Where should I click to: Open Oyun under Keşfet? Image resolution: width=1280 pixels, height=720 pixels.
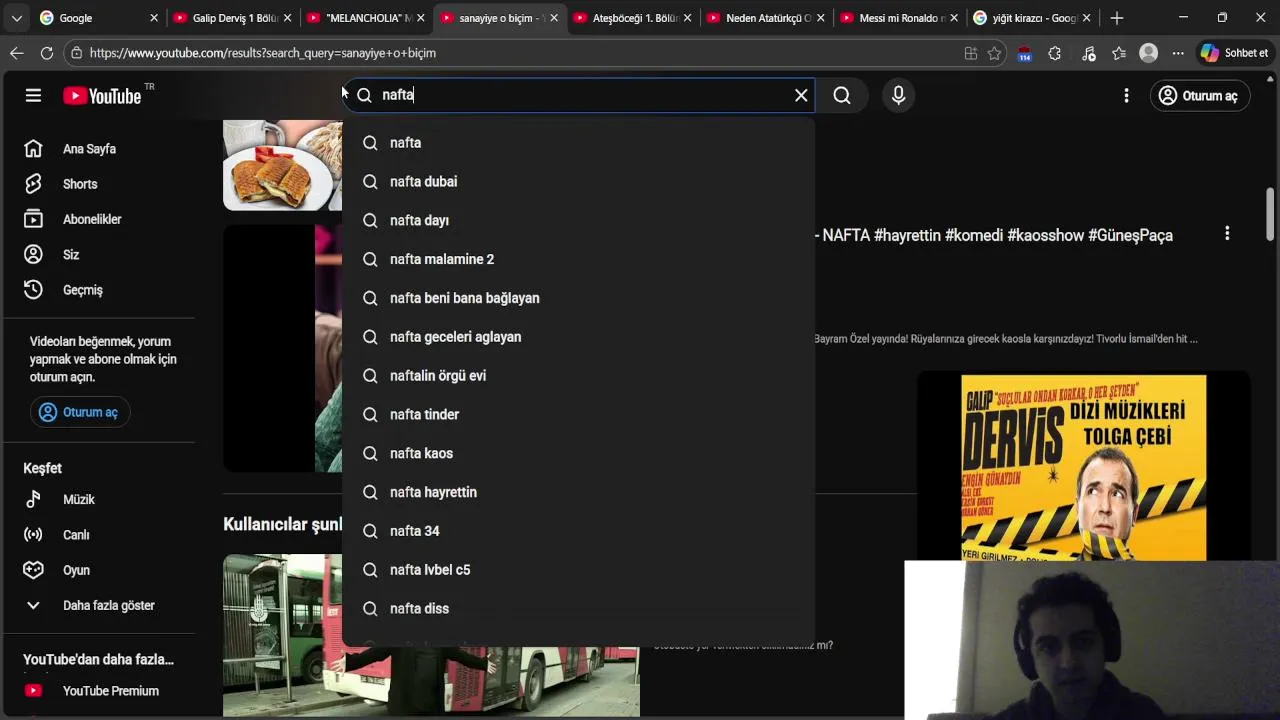(x=98, y=570)
